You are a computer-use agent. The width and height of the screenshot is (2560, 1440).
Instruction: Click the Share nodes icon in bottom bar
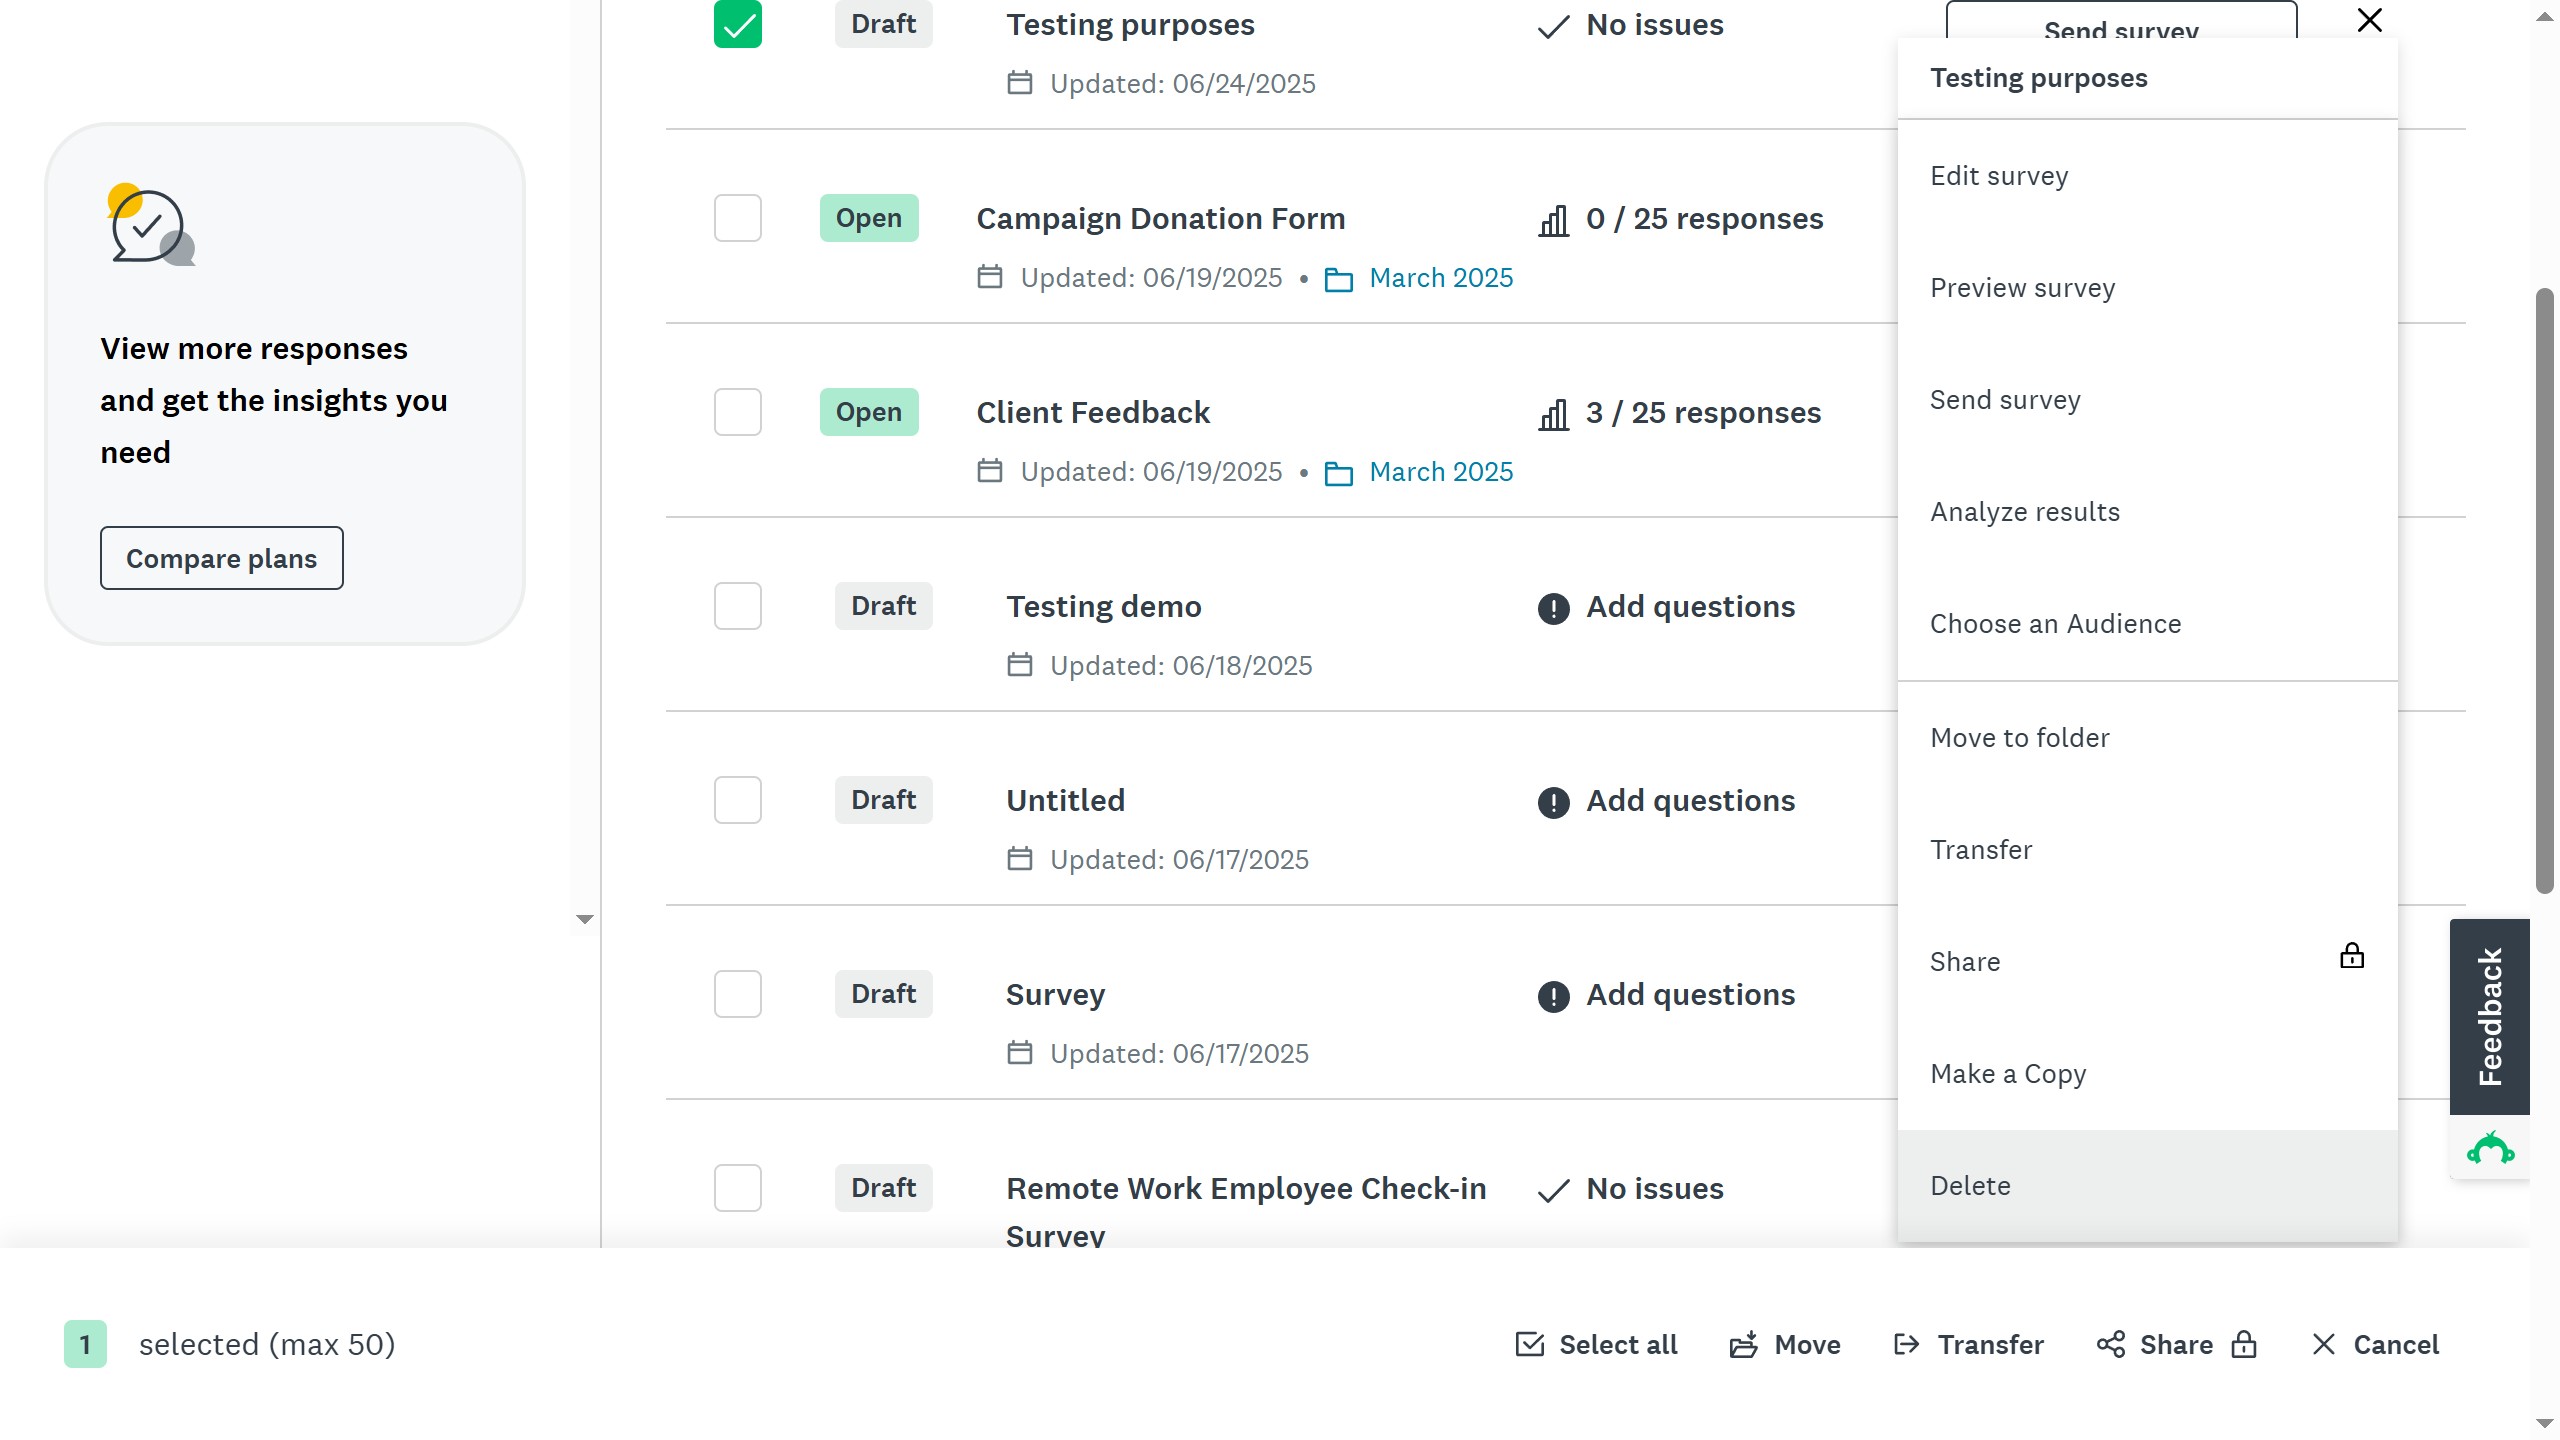[x=2111, y=1344]
